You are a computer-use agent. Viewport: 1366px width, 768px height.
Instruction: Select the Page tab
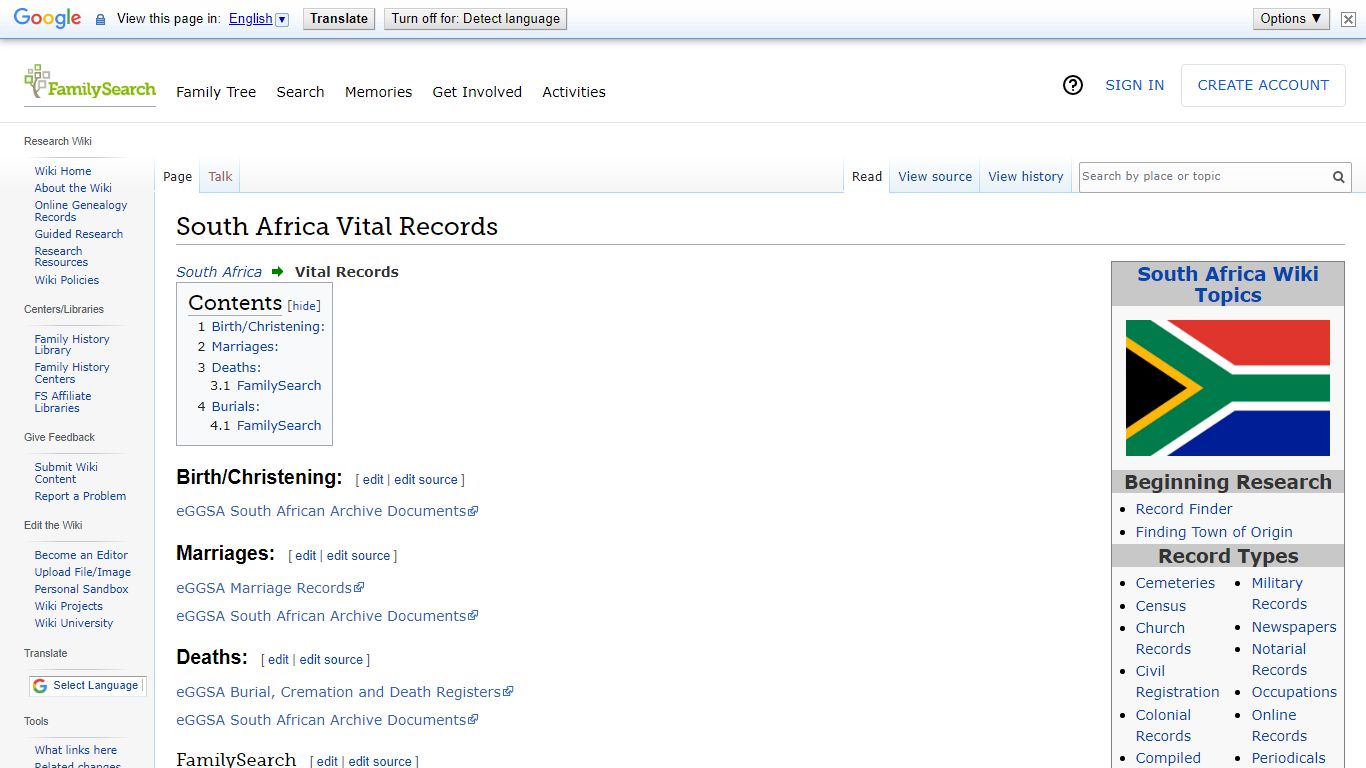pos(177,177)
